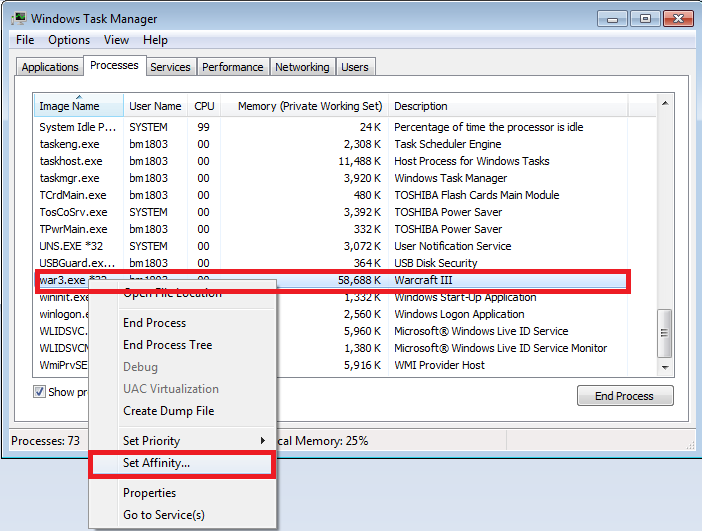Close the Windows Task Manager window

pyautogui.click(x=678, y=19)
